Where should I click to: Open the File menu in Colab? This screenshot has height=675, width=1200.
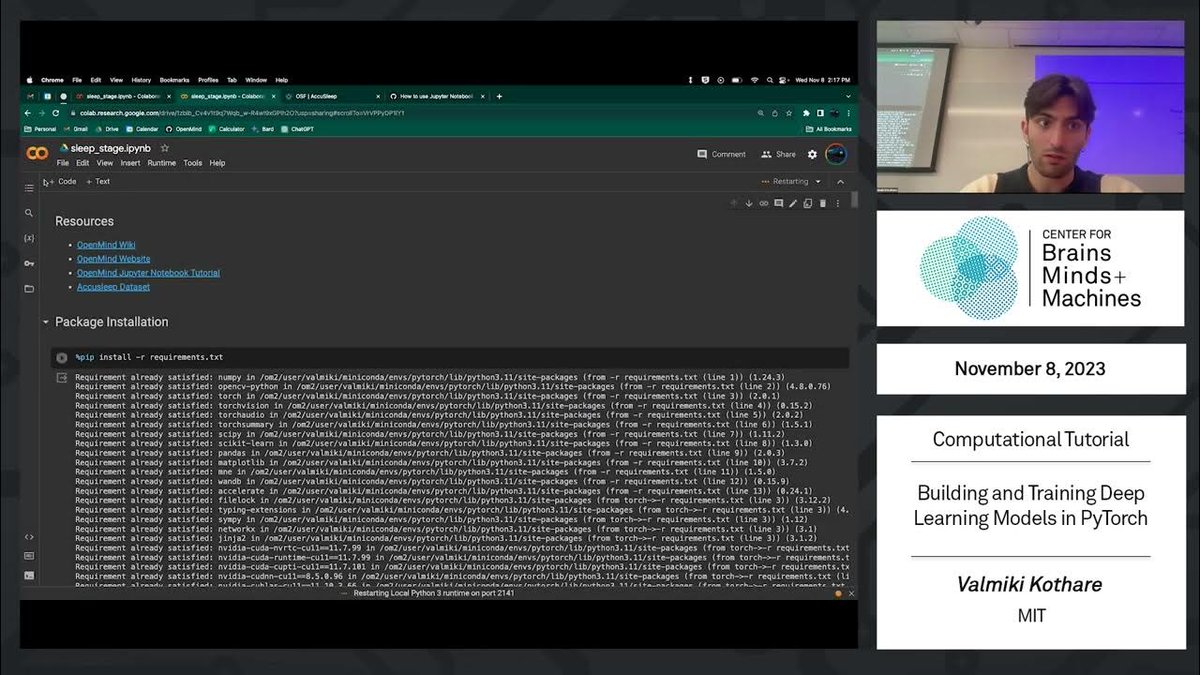(62, 163)
